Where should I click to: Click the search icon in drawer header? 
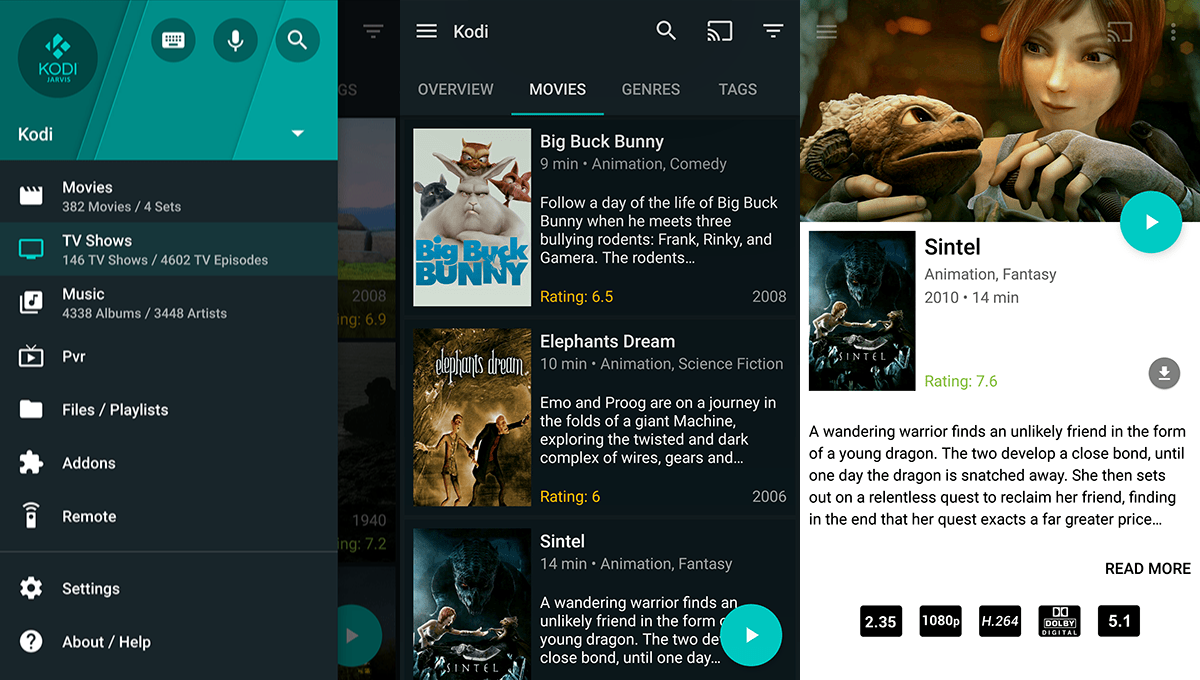click(x=297, y=40)
